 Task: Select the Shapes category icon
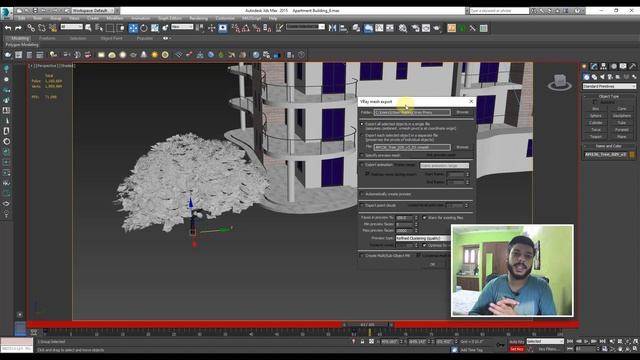[594, 77]
